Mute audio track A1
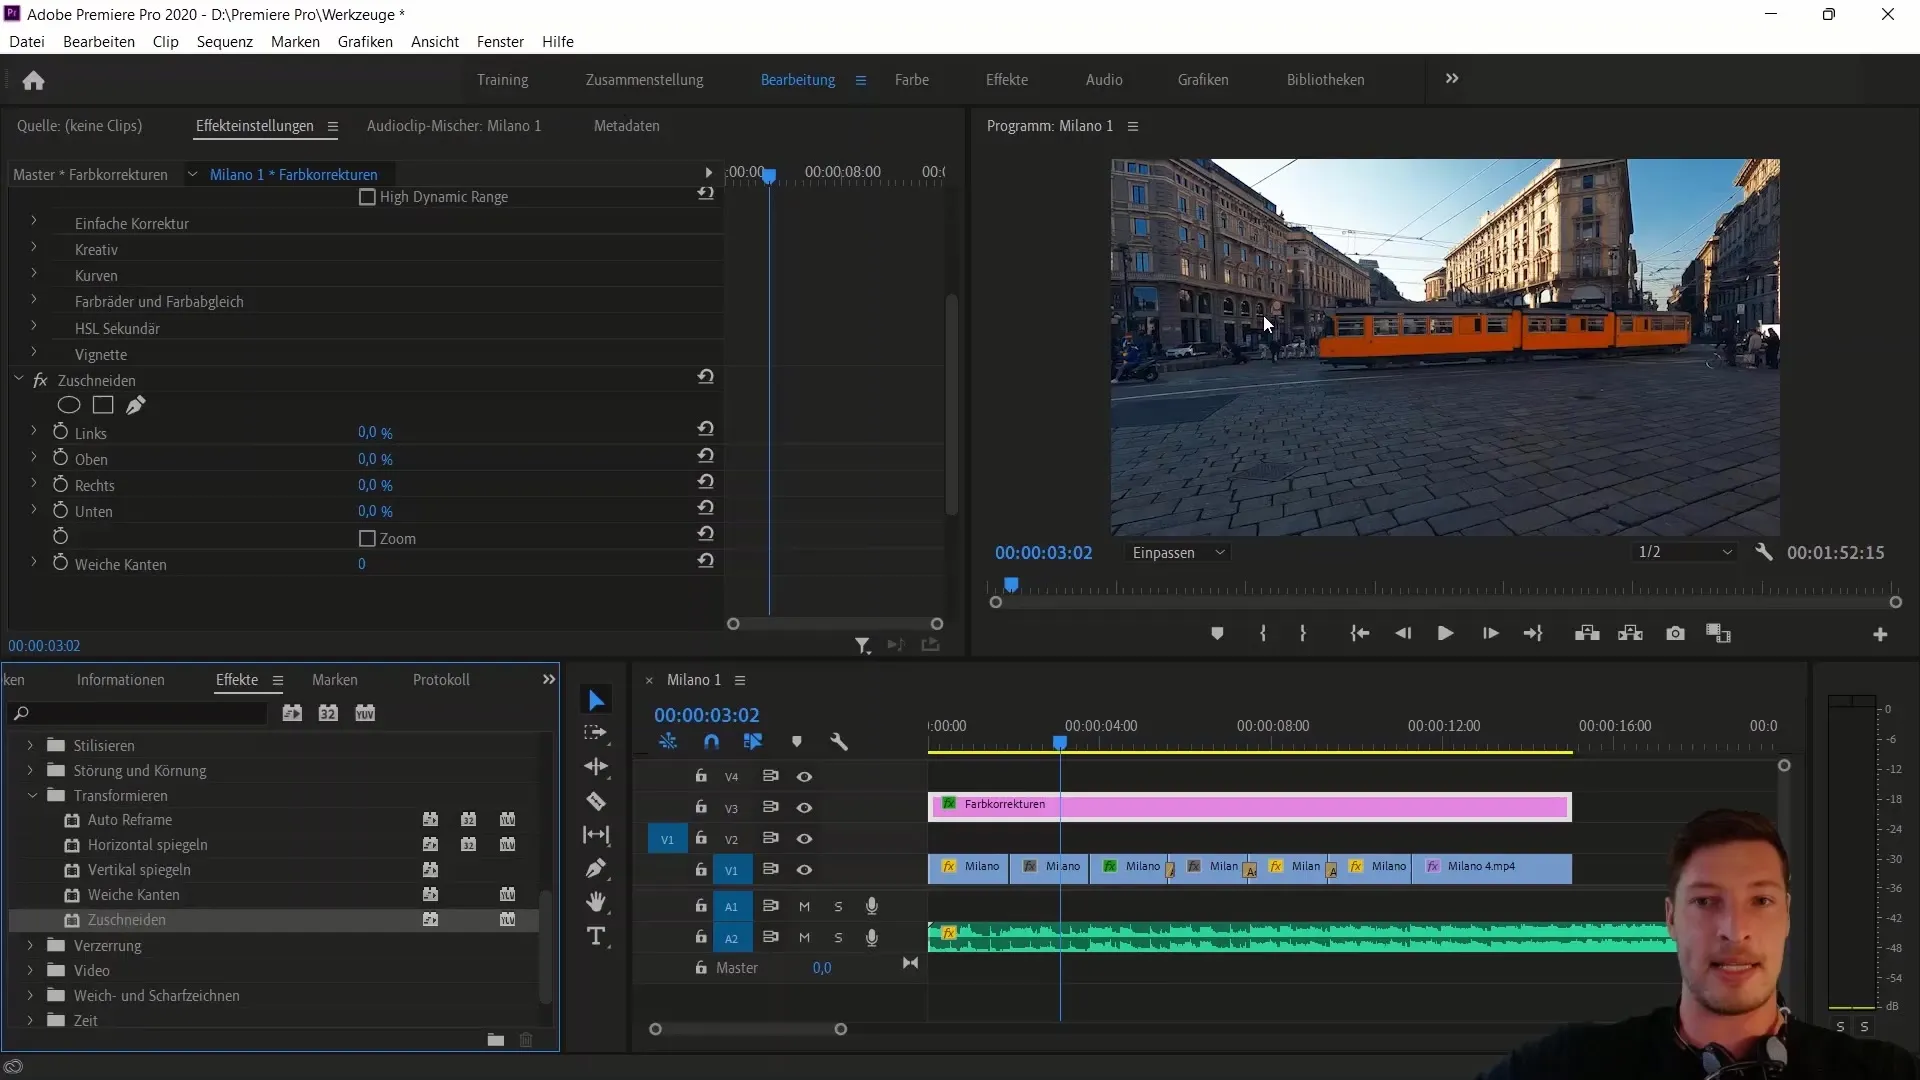 point(804,906)
